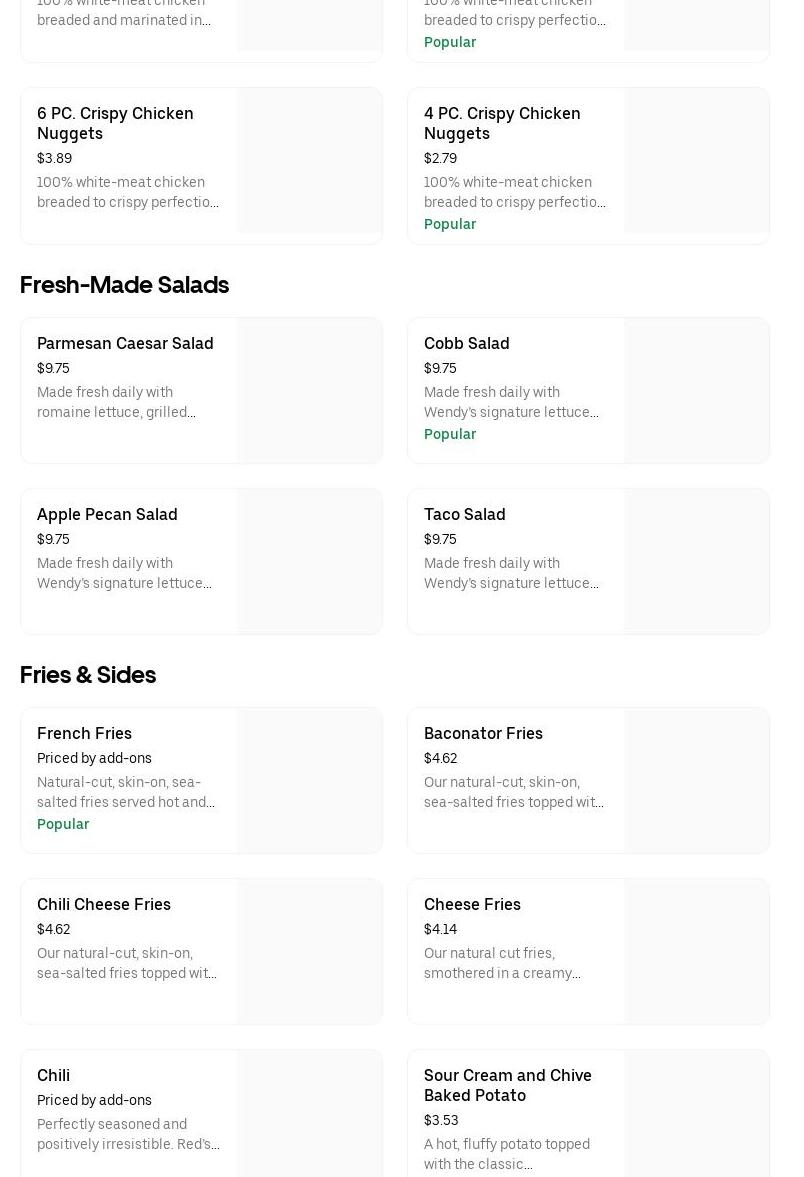804x1177 pixels.
Task: Select the 4 PC. Crispy Chicken Nuggets title
Action: [x=502, y=123]
